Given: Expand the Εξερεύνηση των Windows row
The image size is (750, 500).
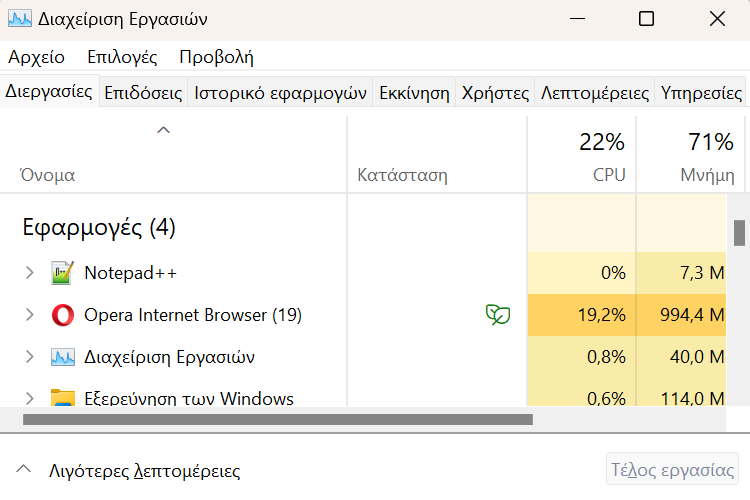Looking at the screenshot, I should (x=30, y=398).
